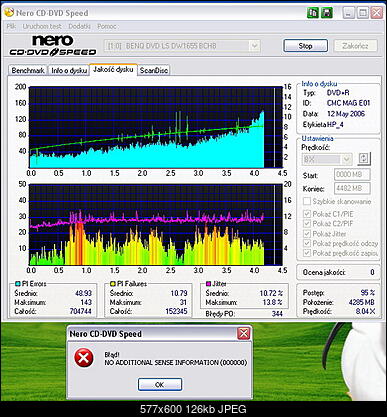Click the Start field showing 0000 MB
This screenshot has width=387, height=417.
click(352, 174)
